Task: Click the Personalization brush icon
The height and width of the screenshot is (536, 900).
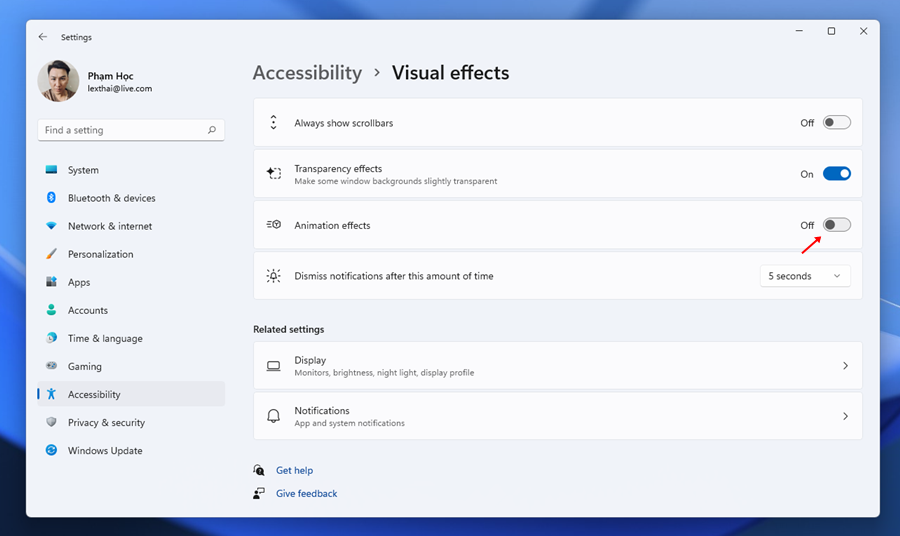Action: [x=51, y=254]
